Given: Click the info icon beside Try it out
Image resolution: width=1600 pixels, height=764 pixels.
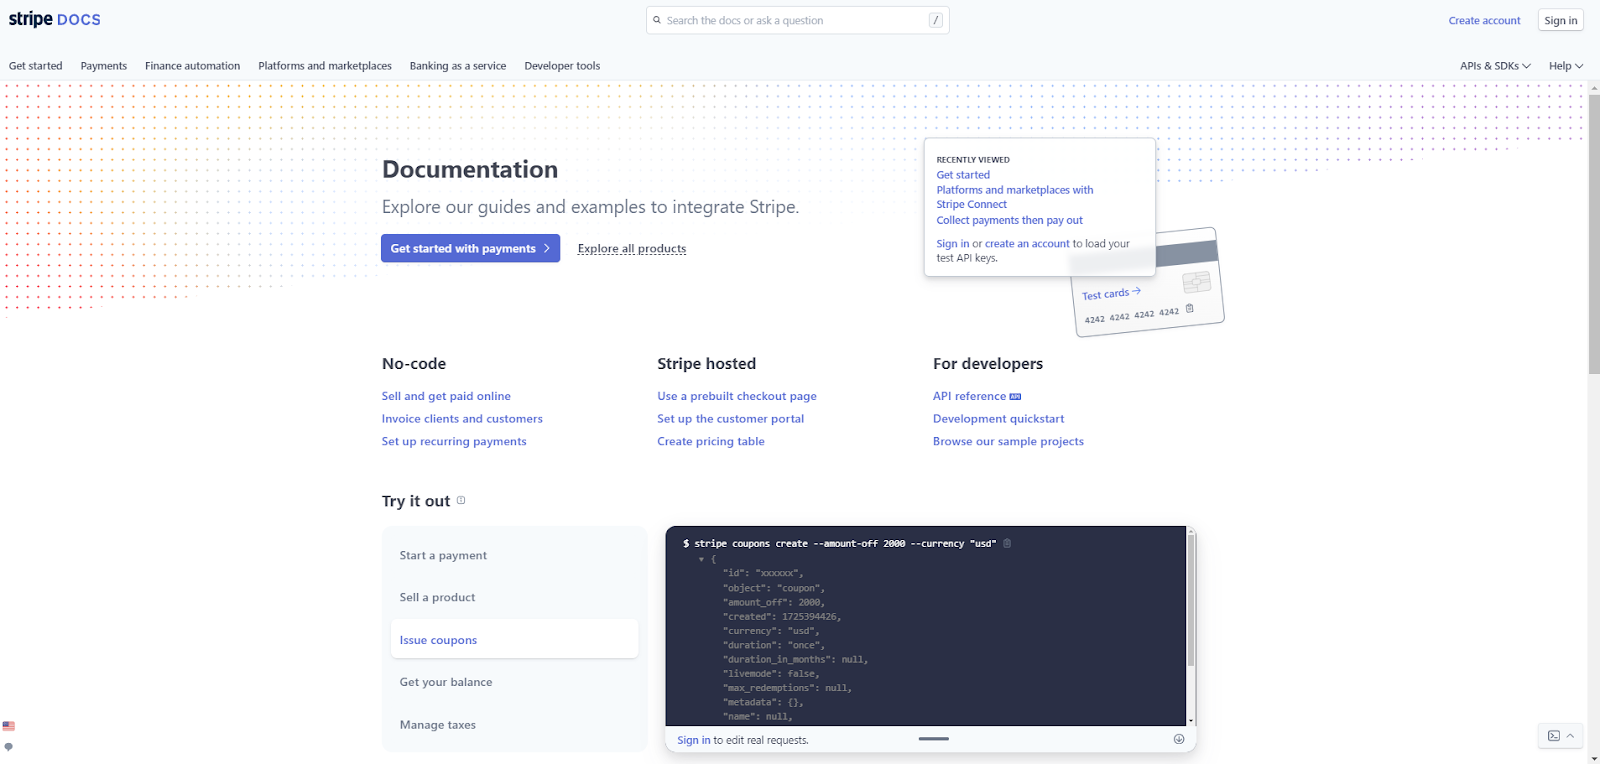Looking at the screenshot, I should [461, 500].
